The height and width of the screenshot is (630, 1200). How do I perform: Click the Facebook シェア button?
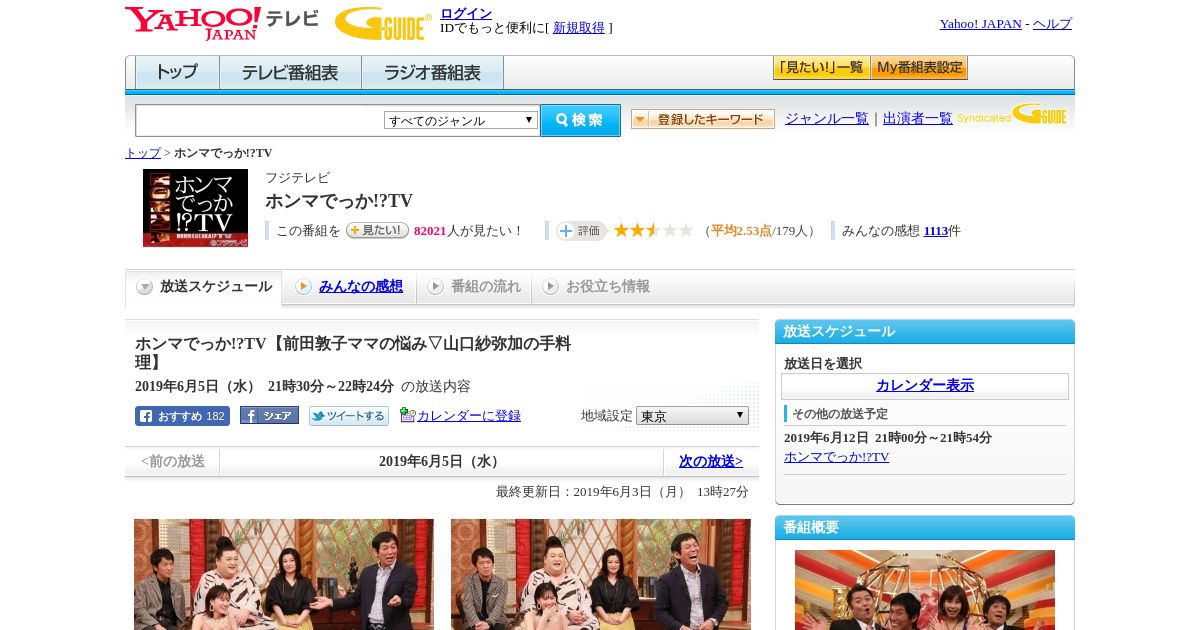269,416
